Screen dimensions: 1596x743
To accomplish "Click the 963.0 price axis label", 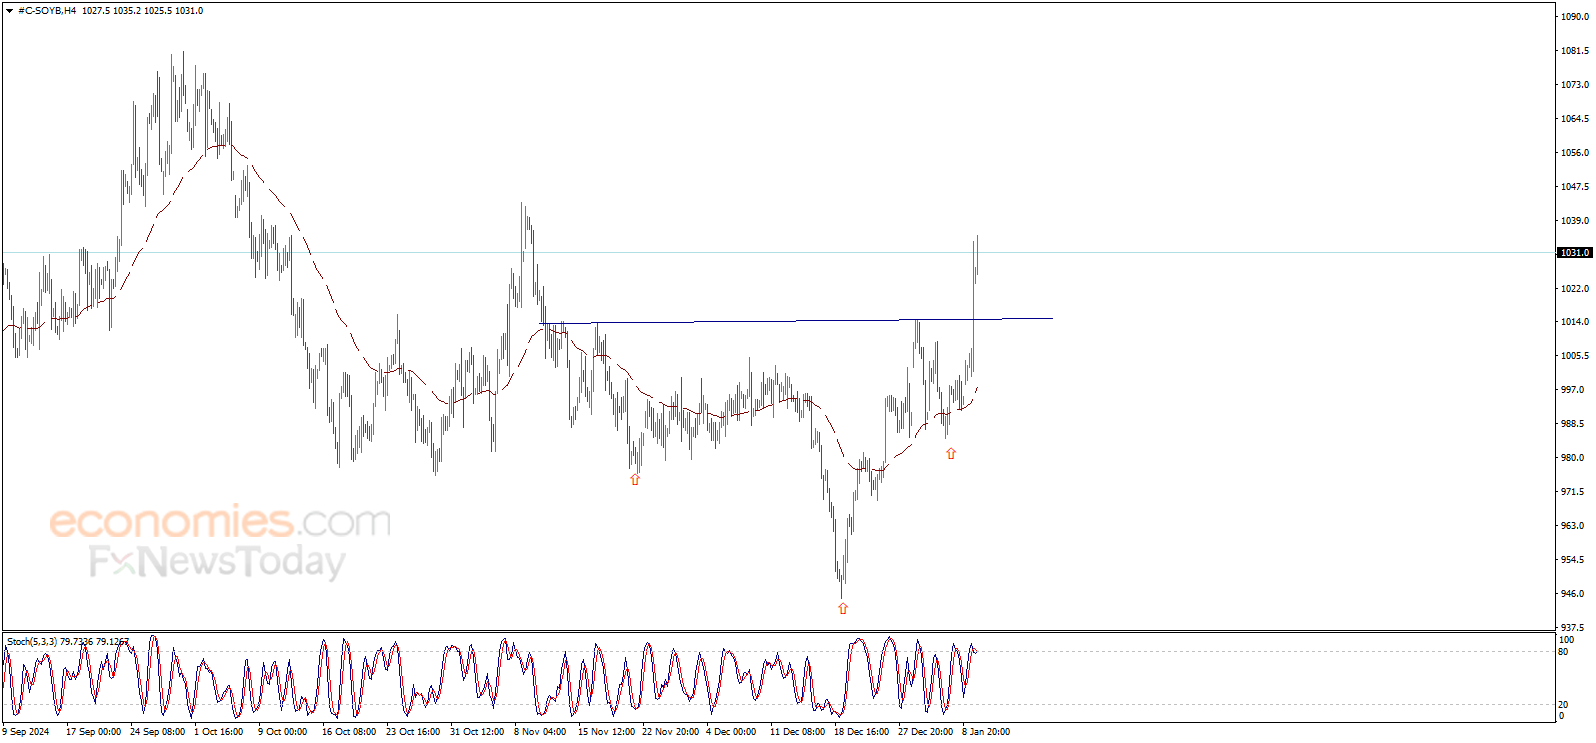I will [1572, 526].
